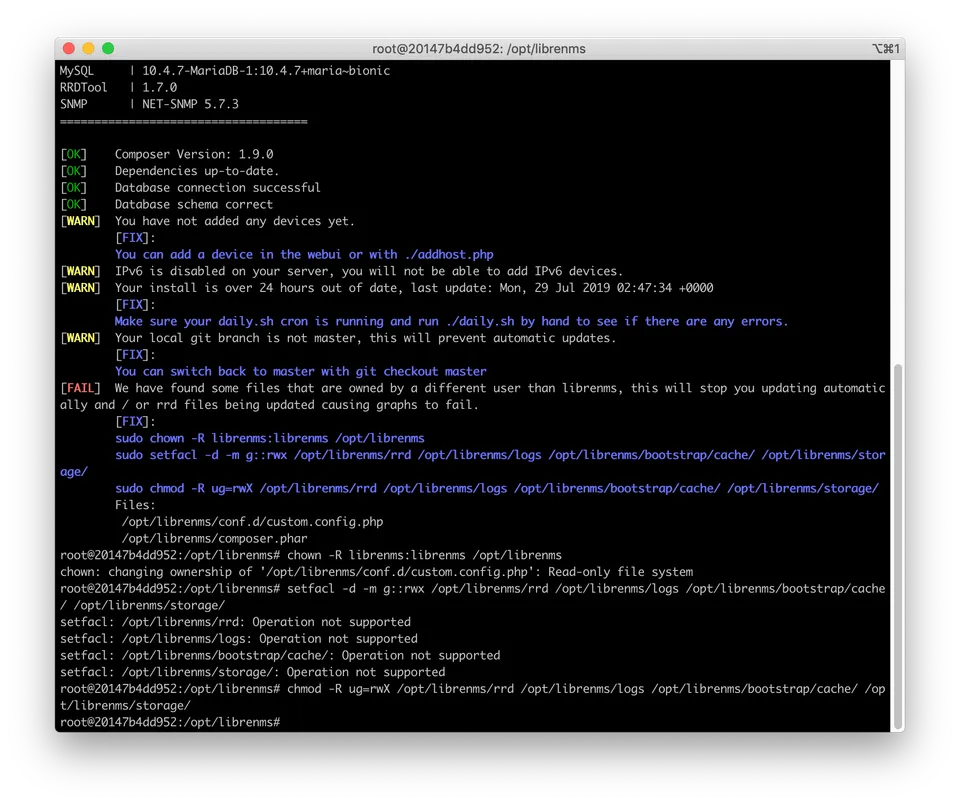The width and height of the screenshot is (960, 805).
Task: Click the red [FAIL] label
Action: 80,388
